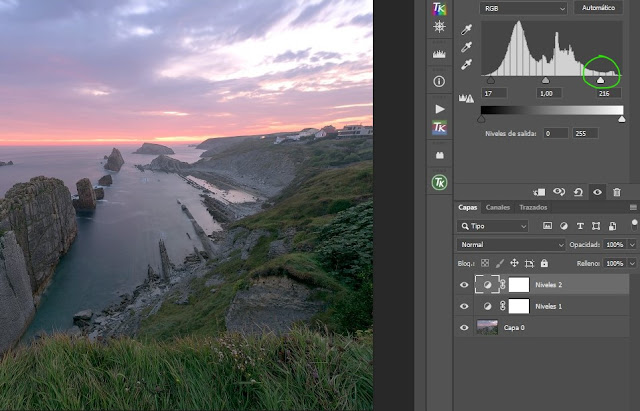Viewport: 640px width, 411px height.
Task: Hide the Niveles 2 layer
Action: pyautogui.click(x=464, y=284)
